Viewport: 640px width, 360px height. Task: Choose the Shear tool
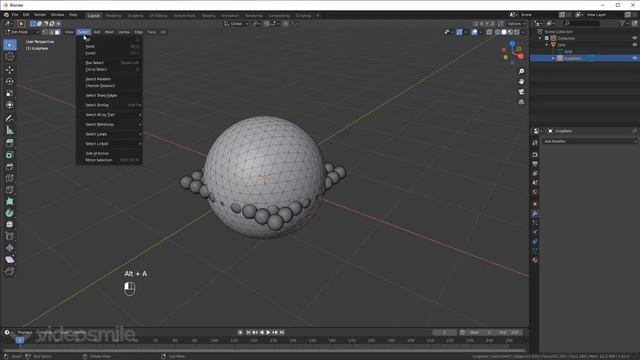coord(10,260)
